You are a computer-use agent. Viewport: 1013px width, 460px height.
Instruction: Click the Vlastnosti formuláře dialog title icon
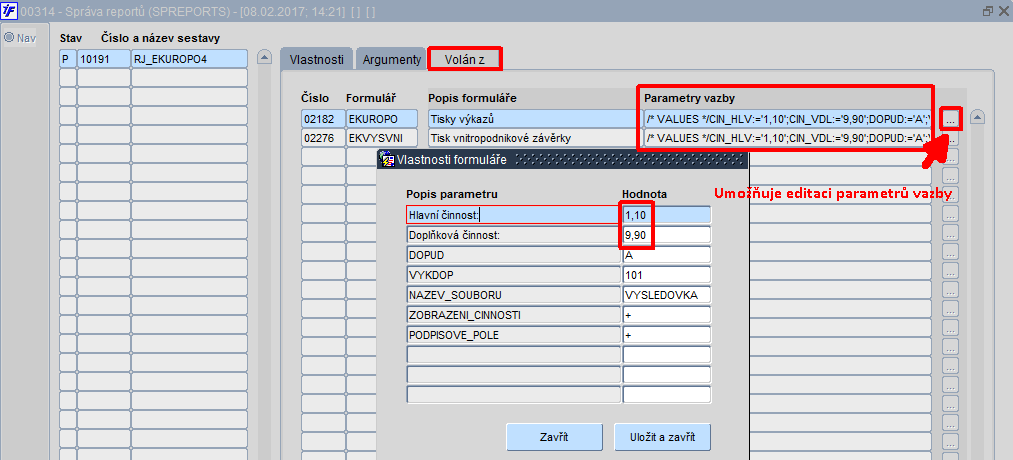(388, 160)
